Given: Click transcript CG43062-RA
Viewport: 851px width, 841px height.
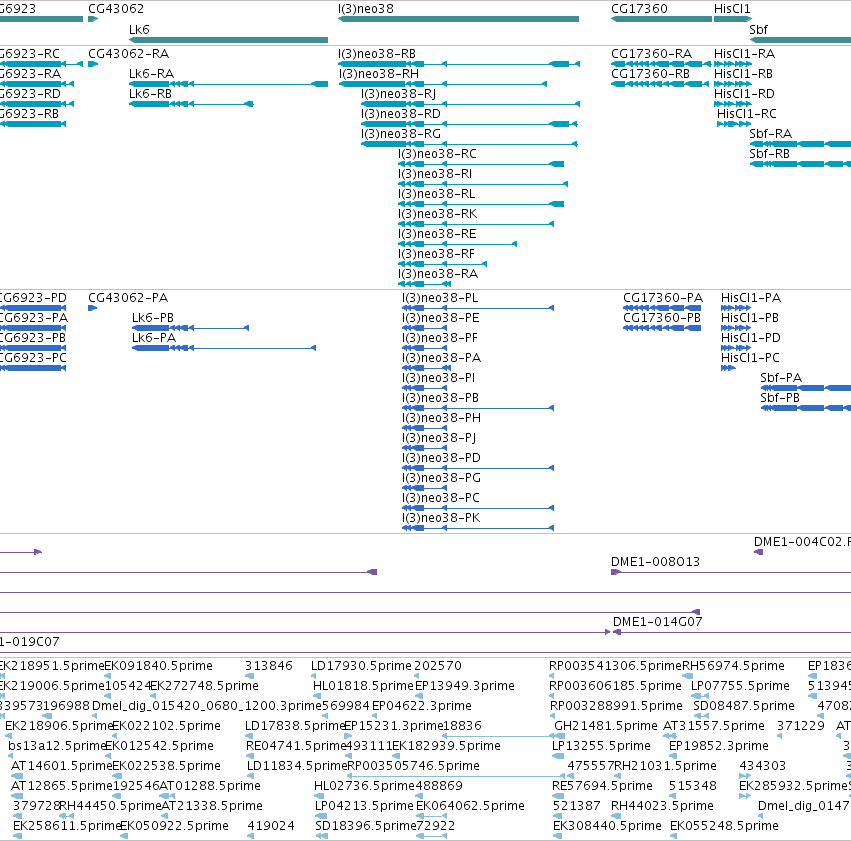Looking at the screenshot, I should pos(129,54).
